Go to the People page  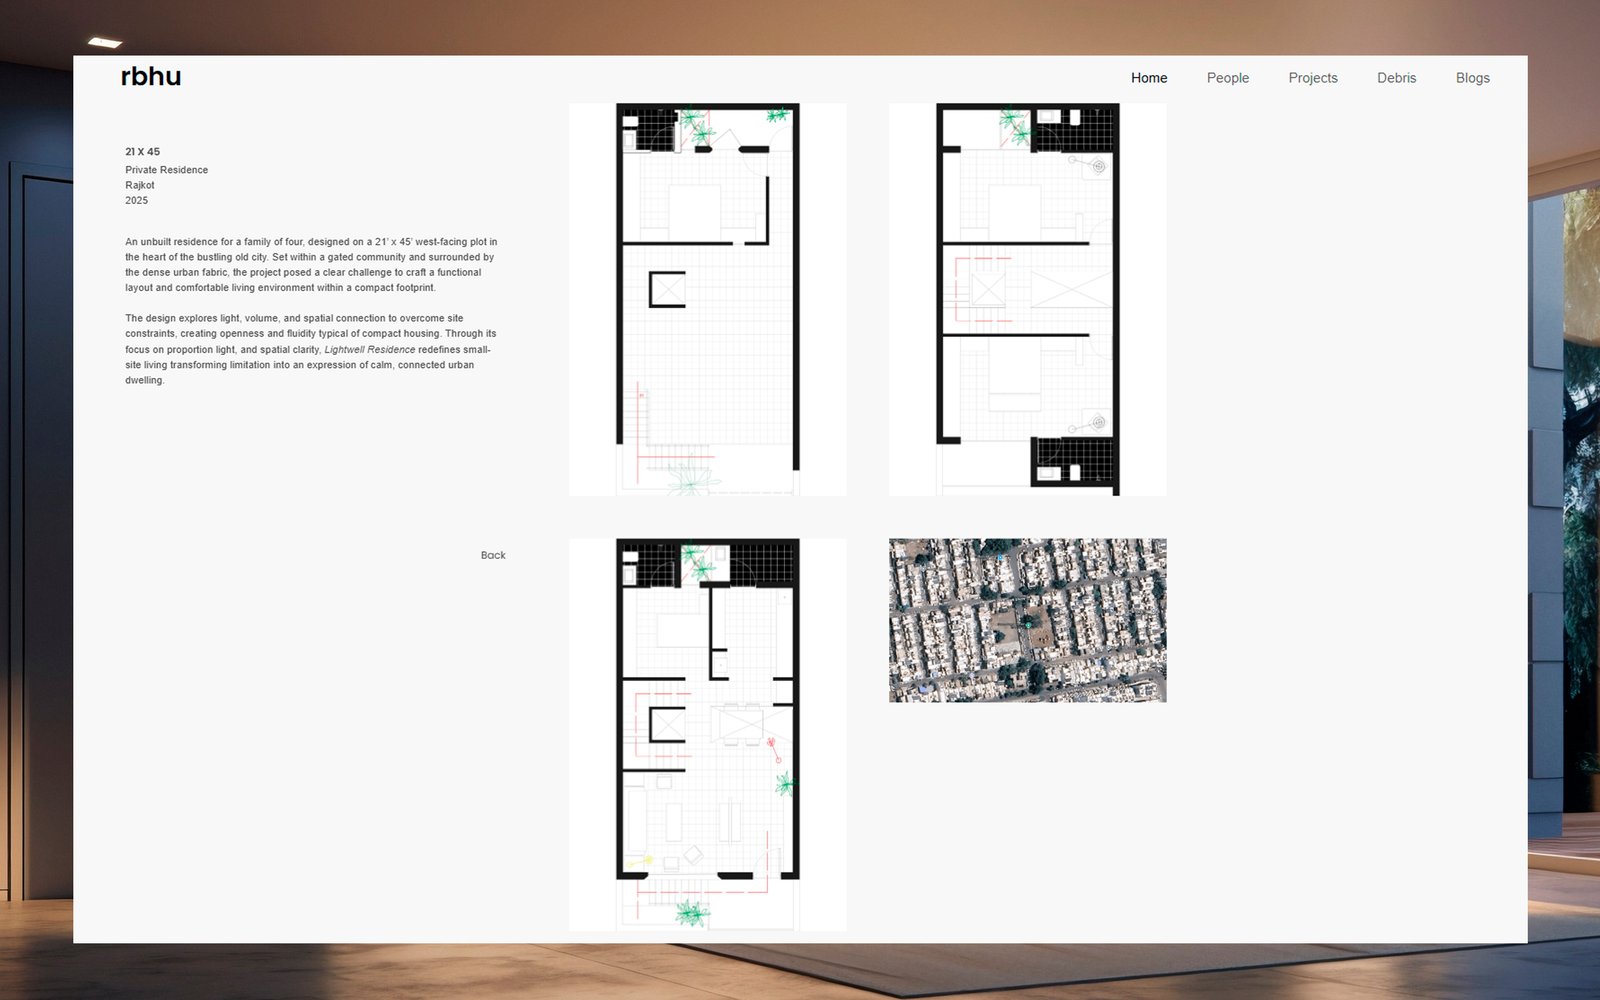pos(1228,78)
